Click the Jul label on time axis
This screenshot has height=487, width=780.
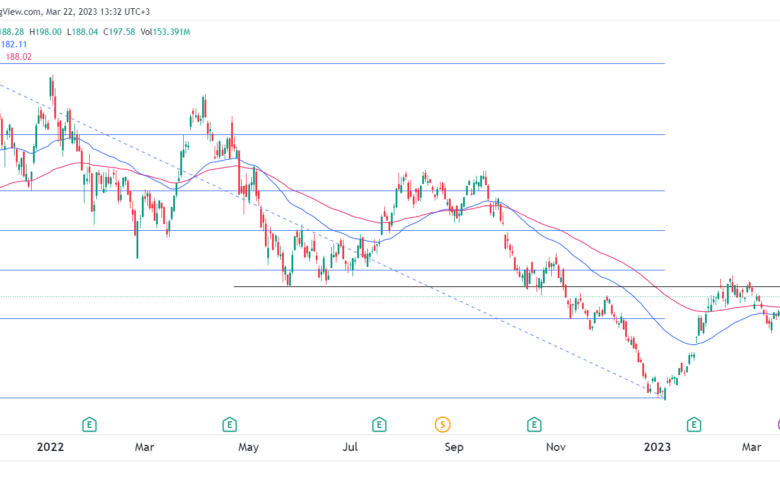pos(350,447)
